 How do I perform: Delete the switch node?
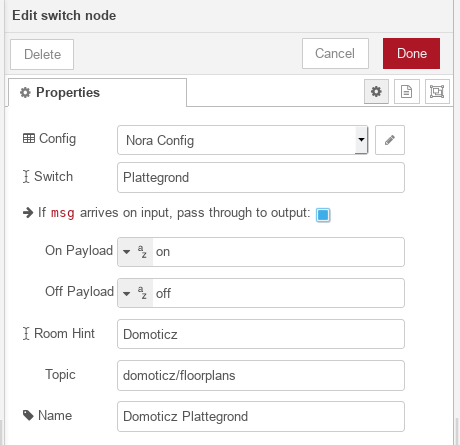[42, 54]
